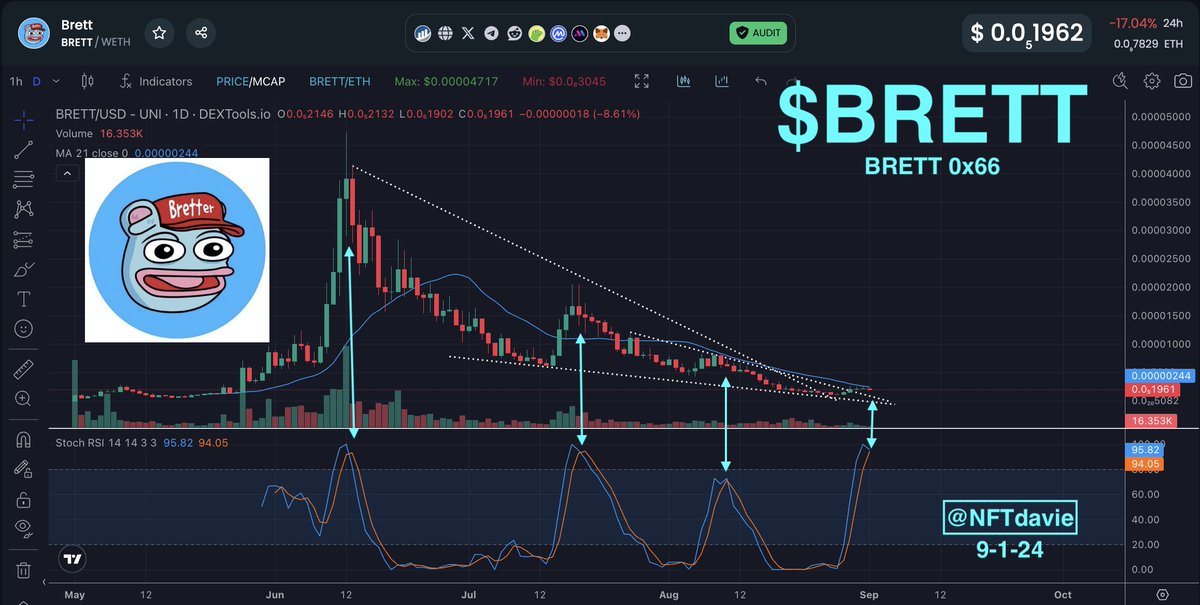The height and width of the screenshot is (605, 1200).
Task: Select the trend line drawing tool
Action: point(22,150)
